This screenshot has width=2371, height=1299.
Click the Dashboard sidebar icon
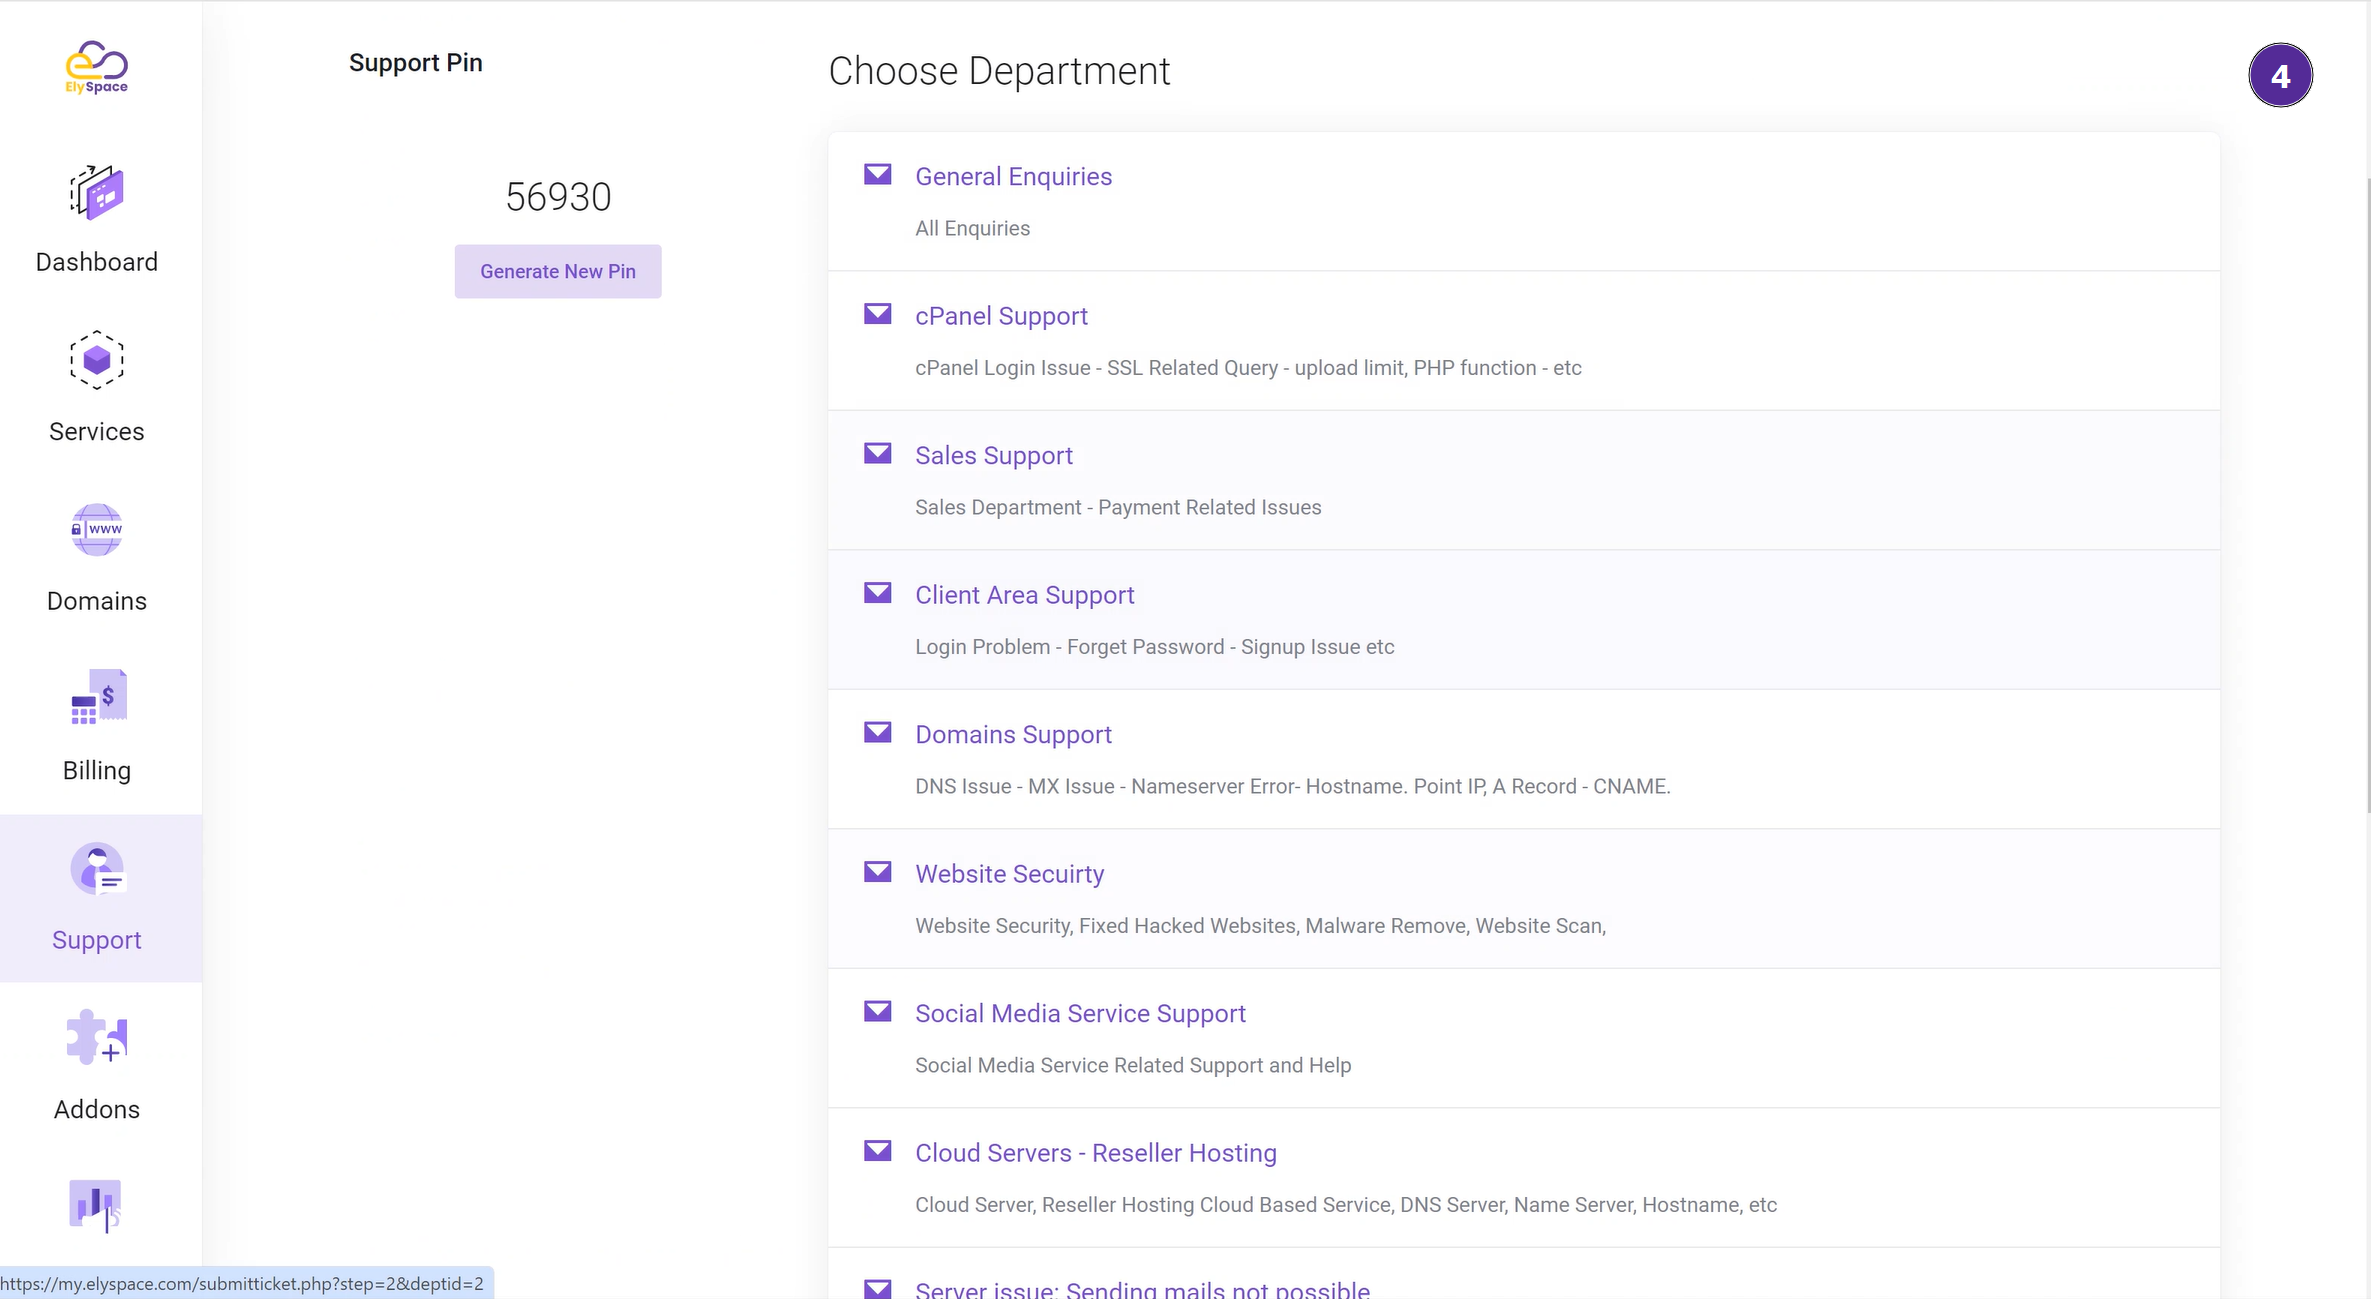tap(96, 190)
